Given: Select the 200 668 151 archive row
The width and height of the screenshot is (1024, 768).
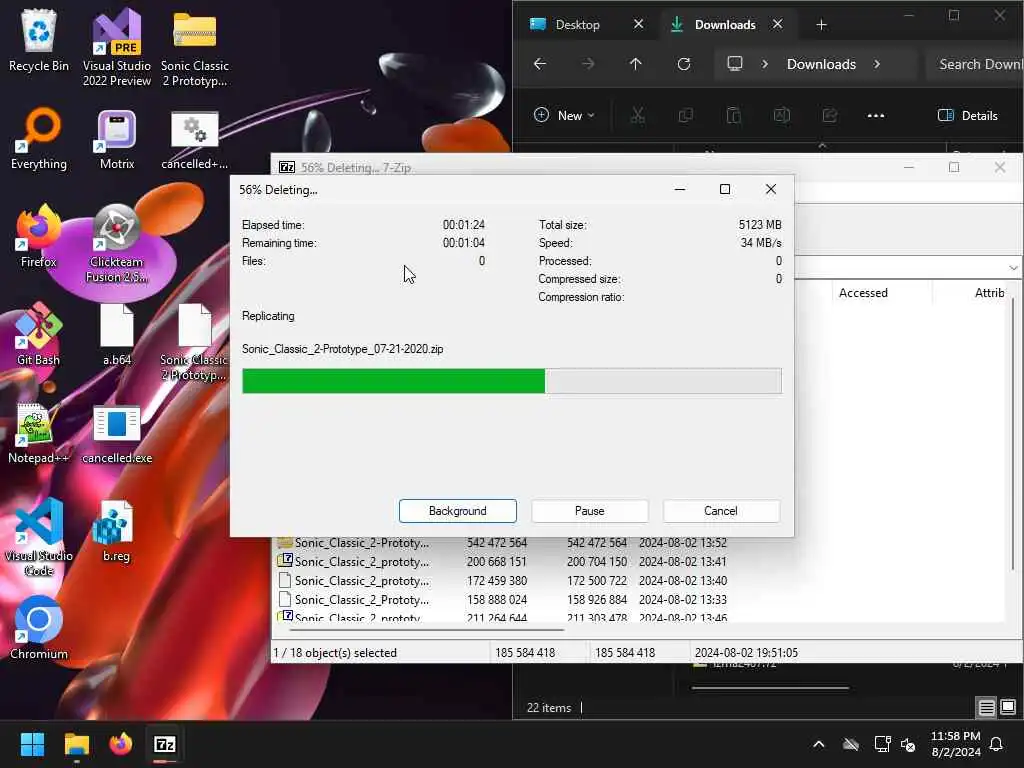Looking at the screenshot, I should [502, 562].
